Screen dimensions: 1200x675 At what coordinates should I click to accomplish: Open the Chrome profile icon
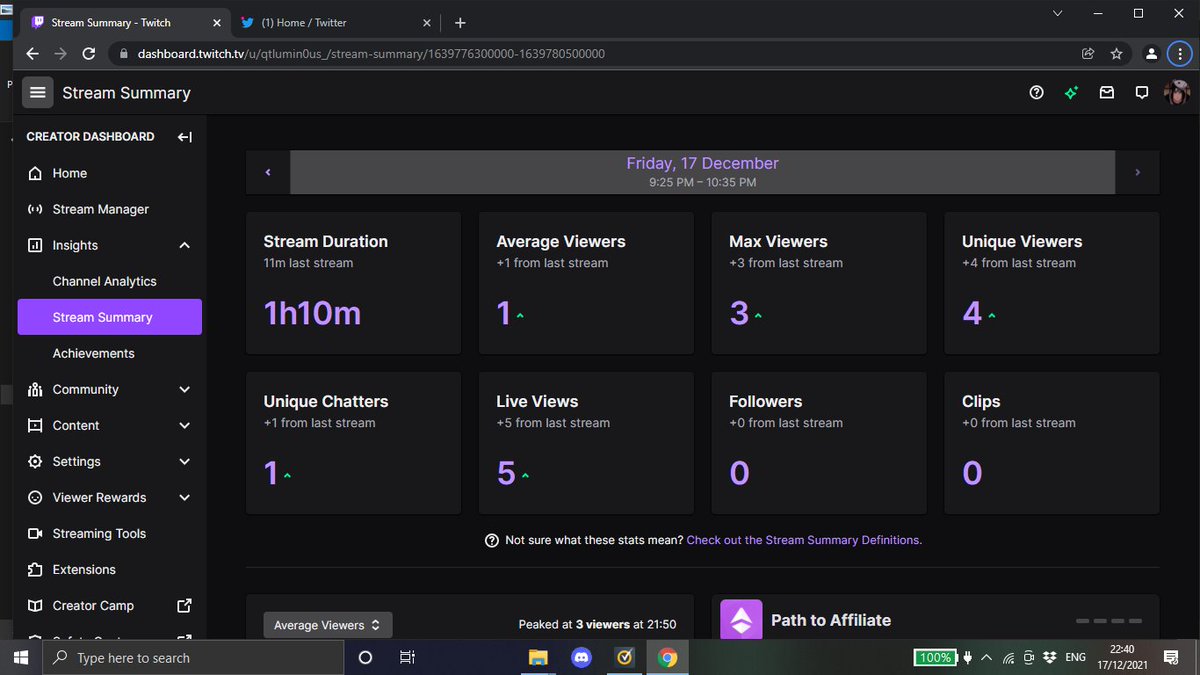[x=1152, y=54]
